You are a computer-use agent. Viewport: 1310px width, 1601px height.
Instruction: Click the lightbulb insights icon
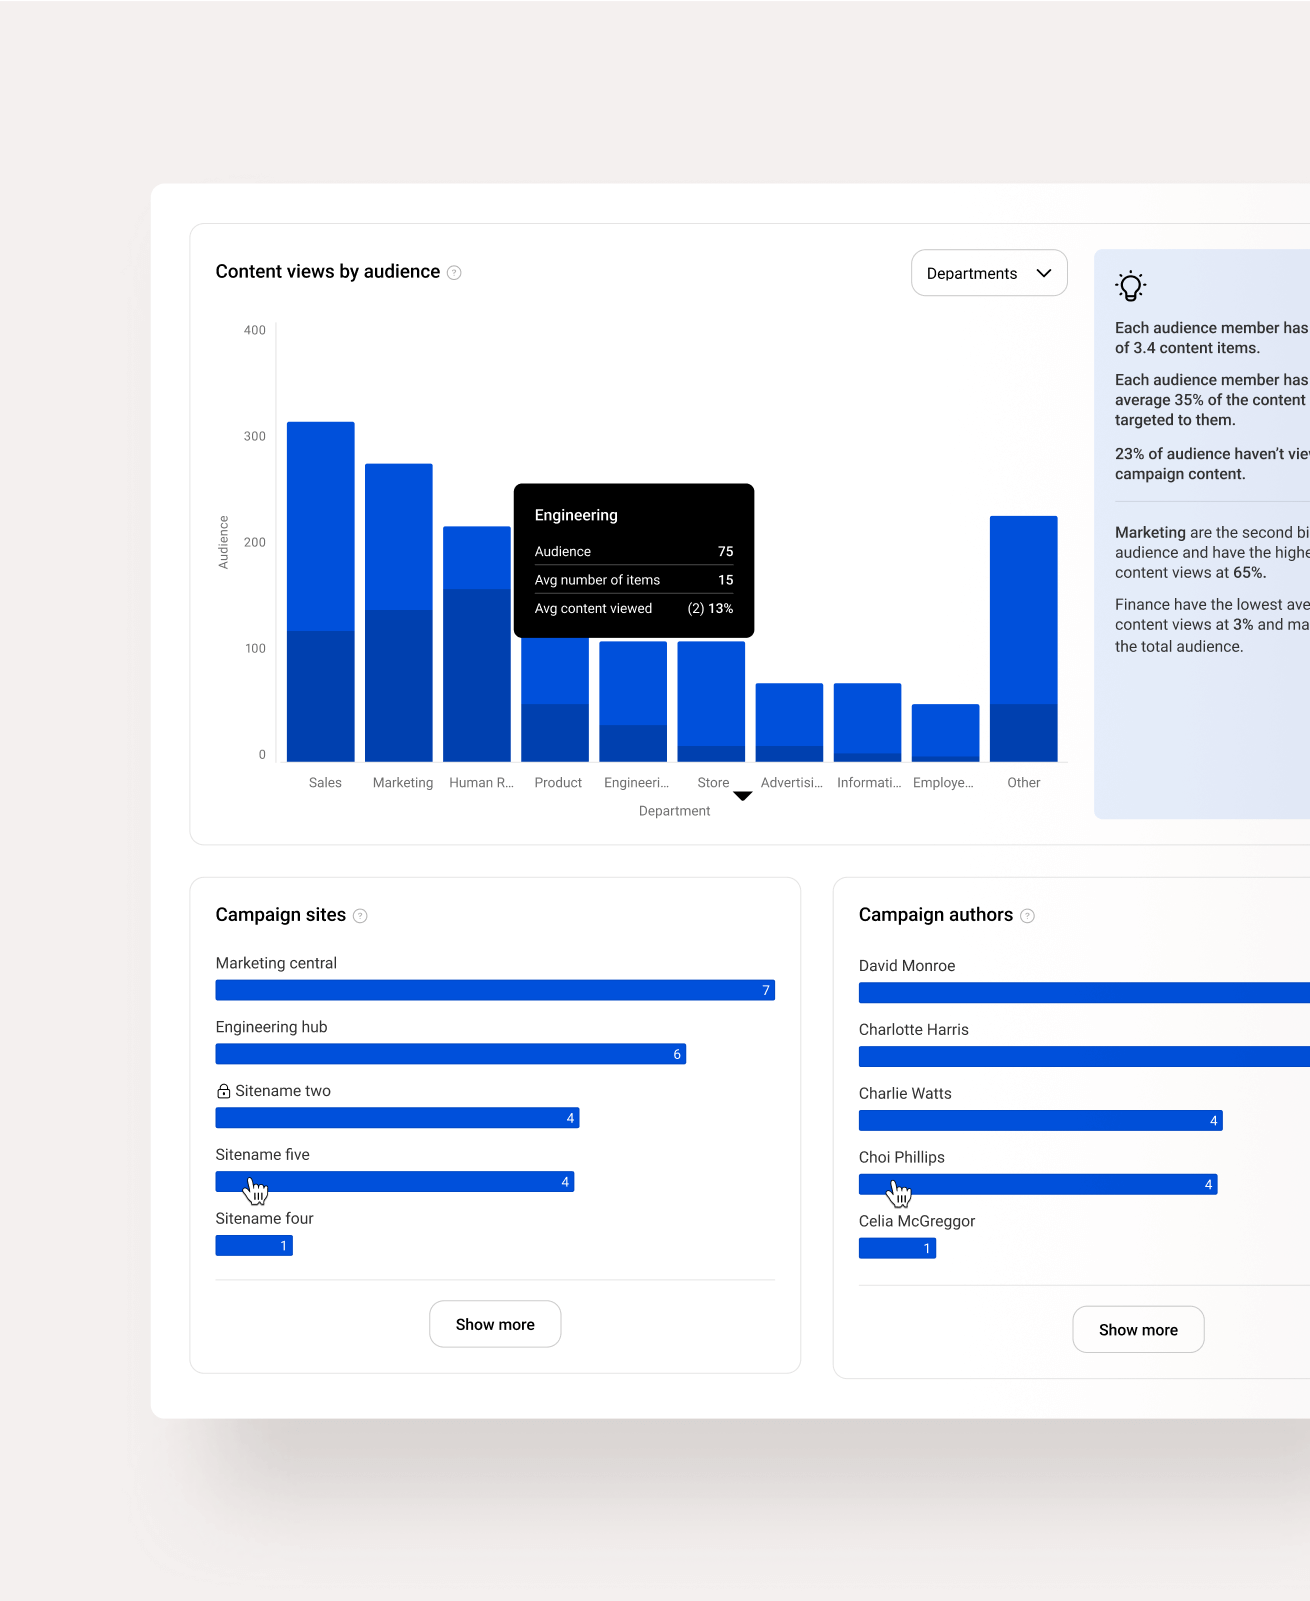click(1130, 286)
